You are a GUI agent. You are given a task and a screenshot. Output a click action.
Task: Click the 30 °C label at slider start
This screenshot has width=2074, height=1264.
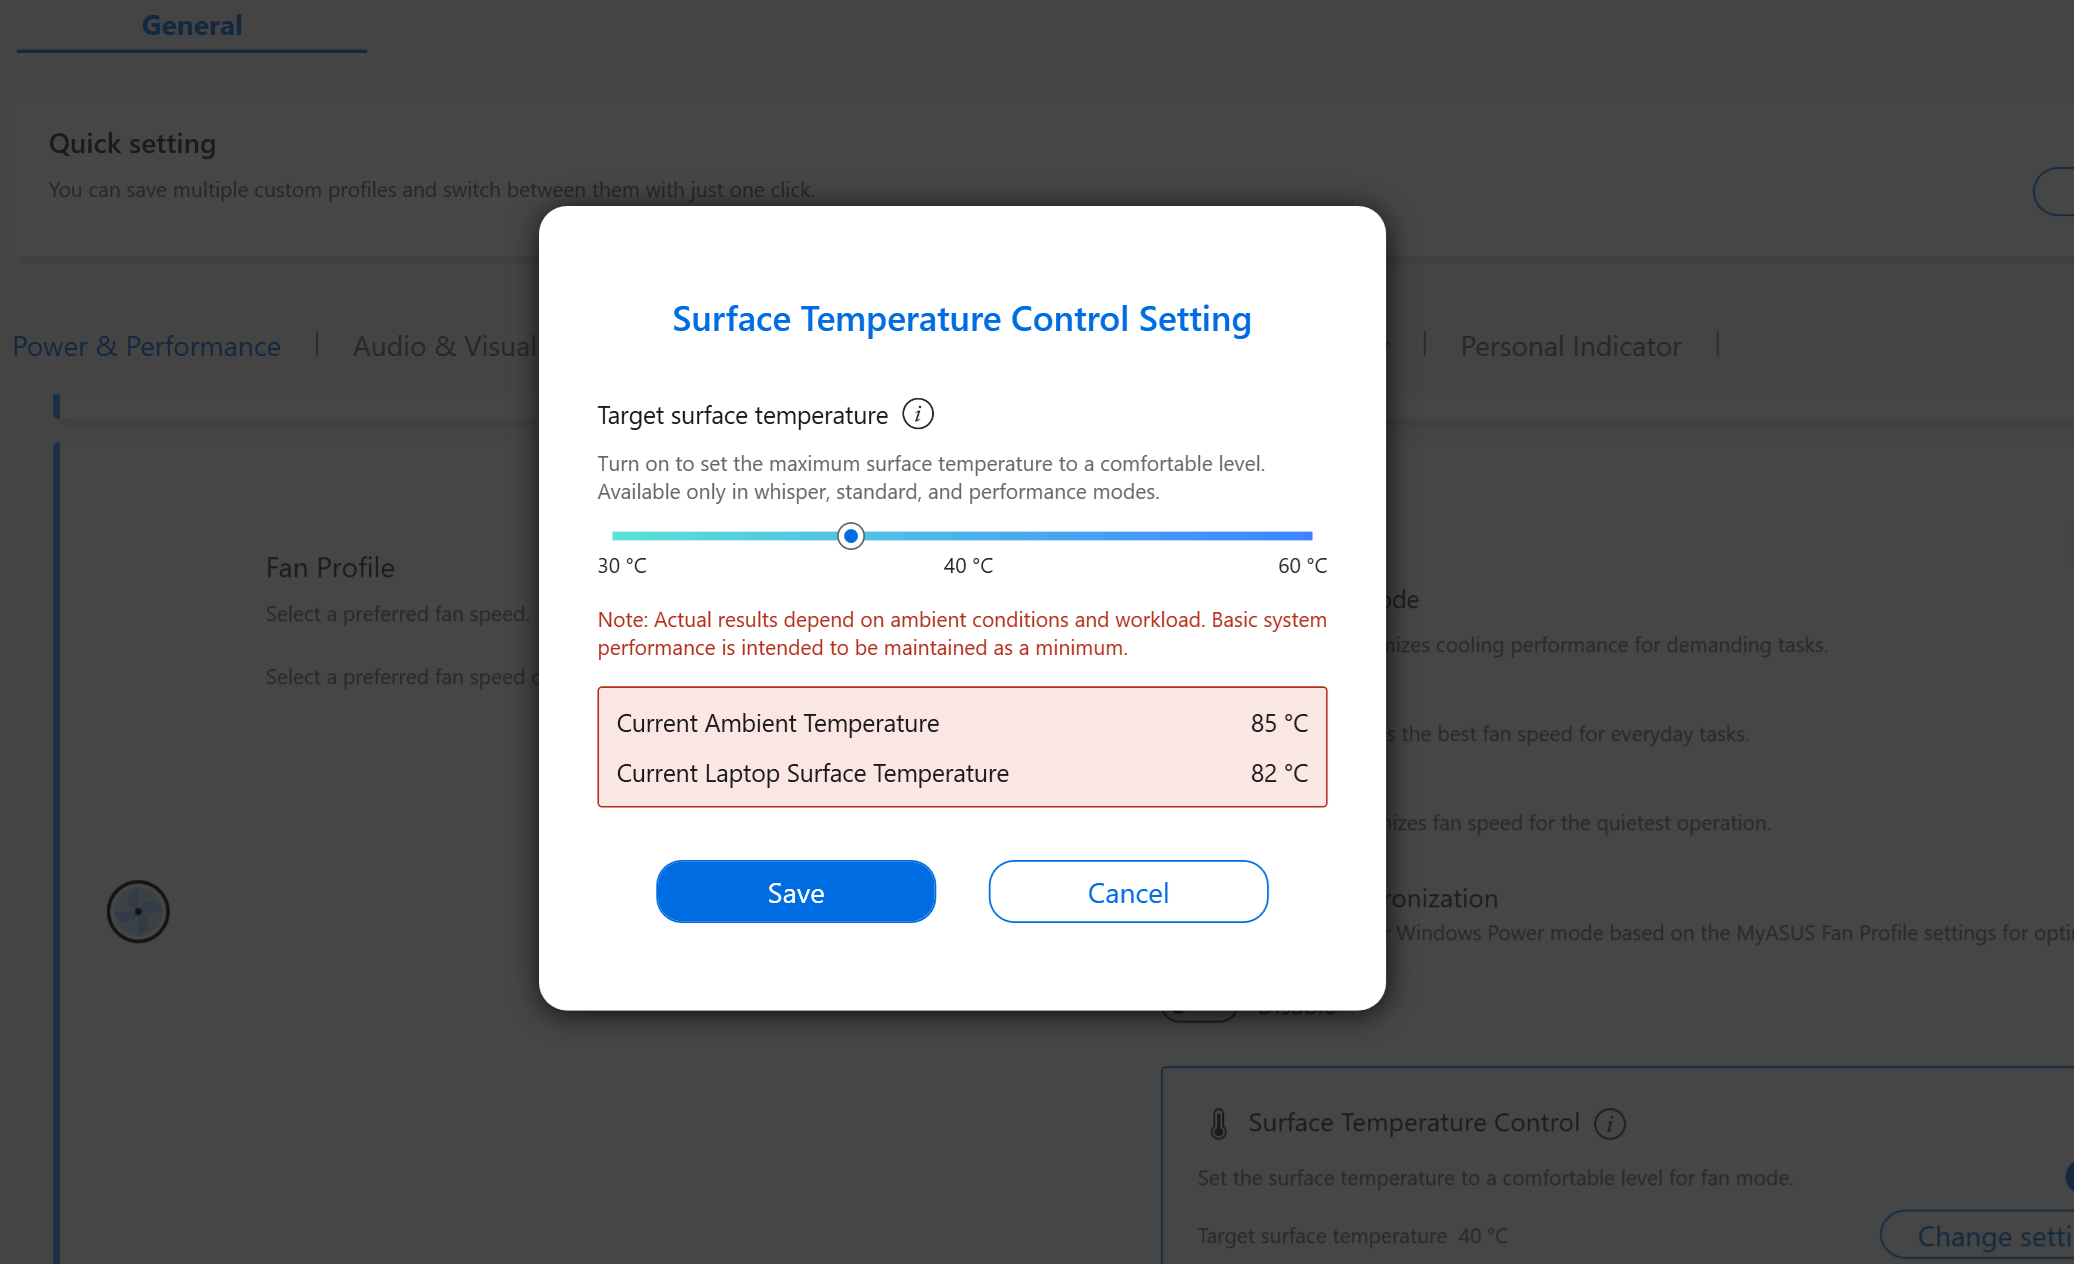(x=622, y=566)
